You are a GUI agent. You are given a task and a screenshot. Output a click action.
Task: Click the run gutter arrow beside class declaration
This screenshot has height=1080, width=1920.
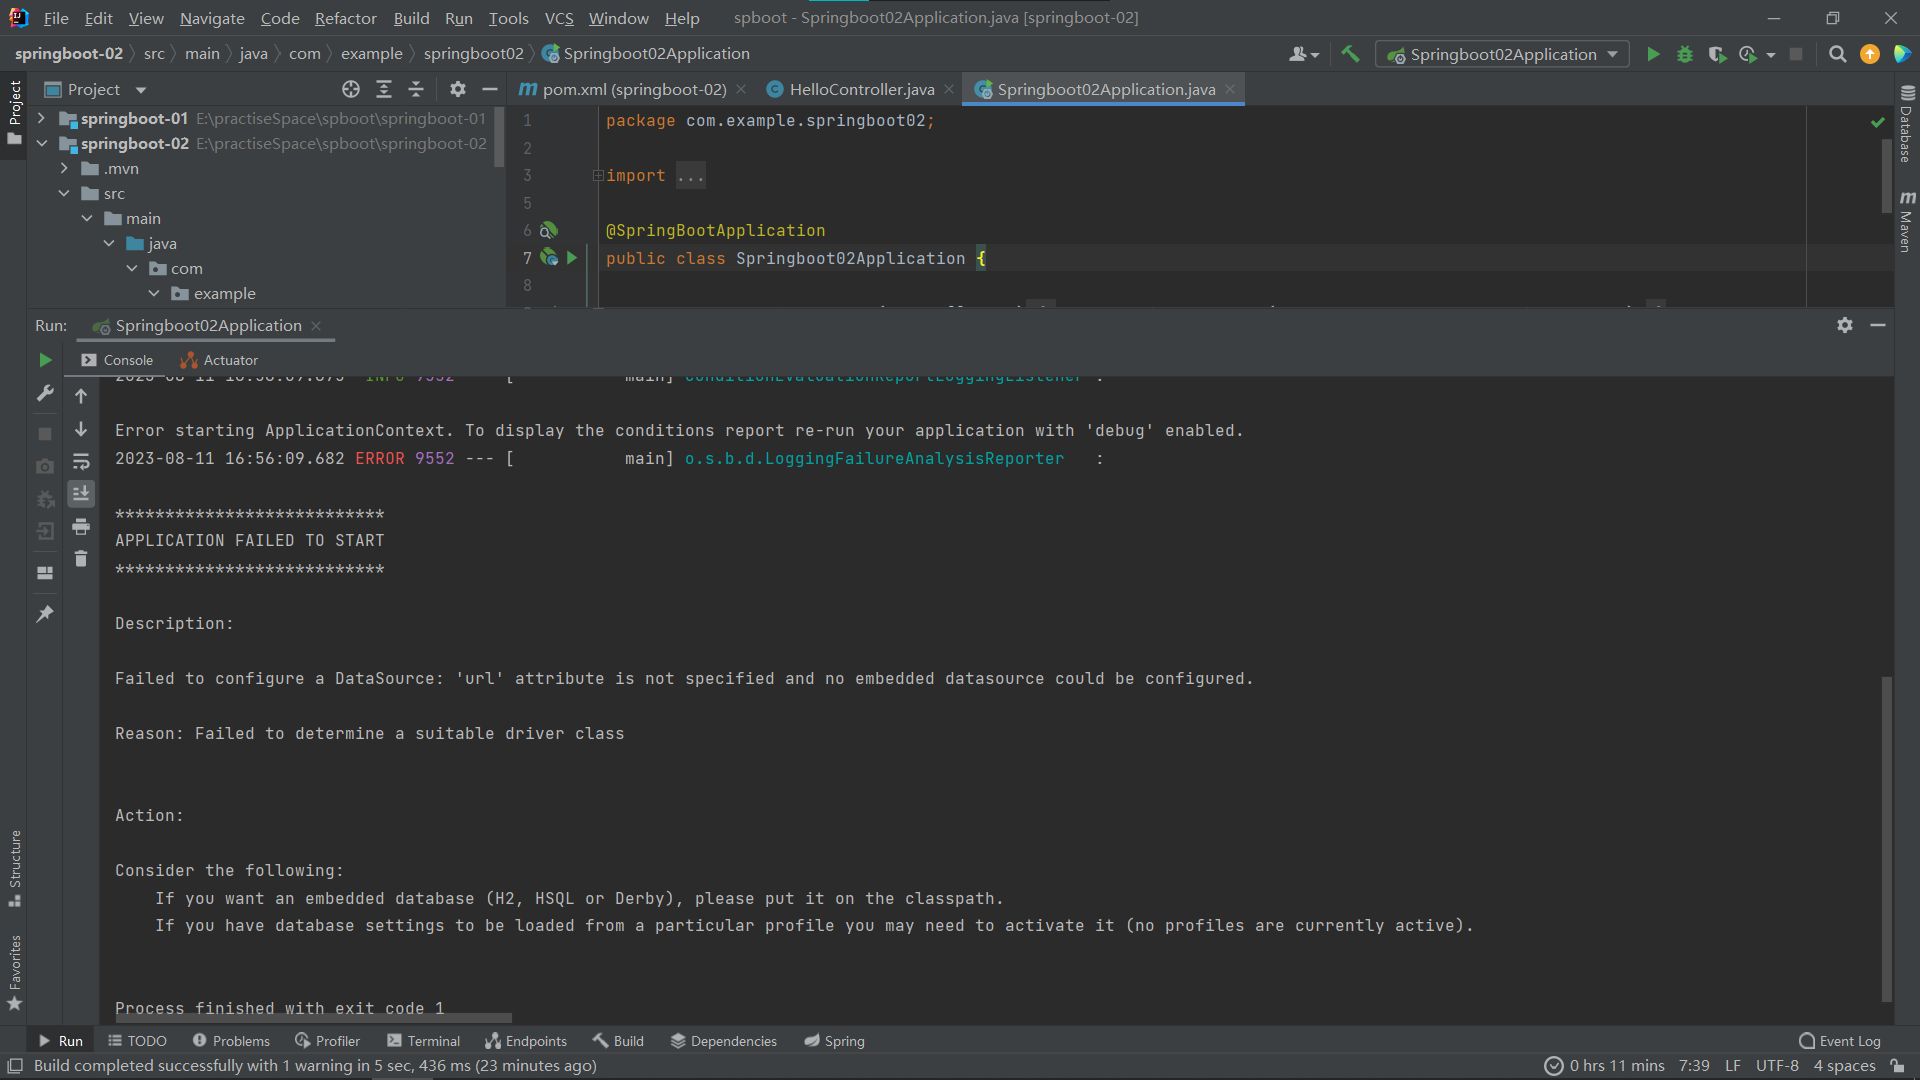click(572, 258)
